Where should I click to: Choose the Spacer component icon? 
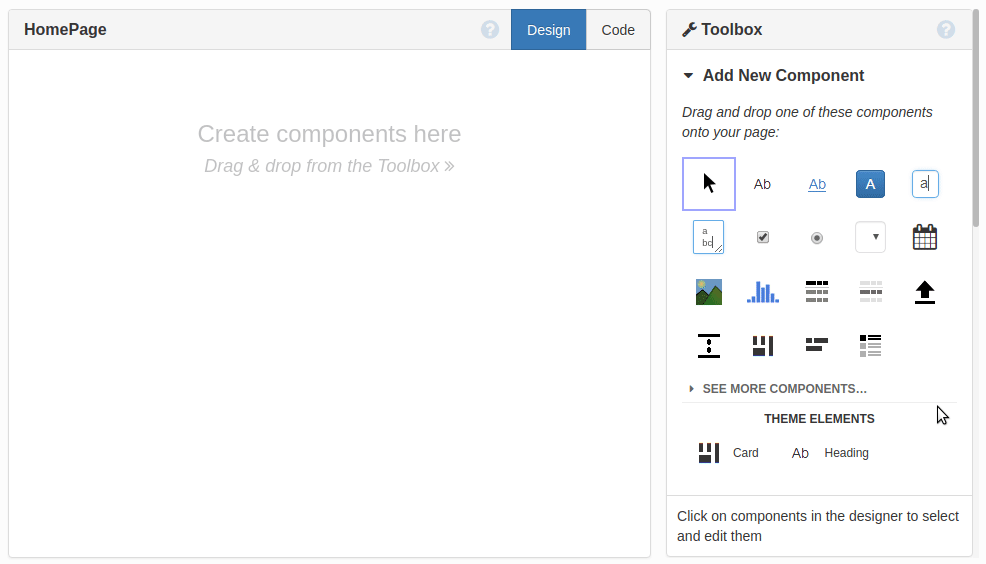point(708,346)
